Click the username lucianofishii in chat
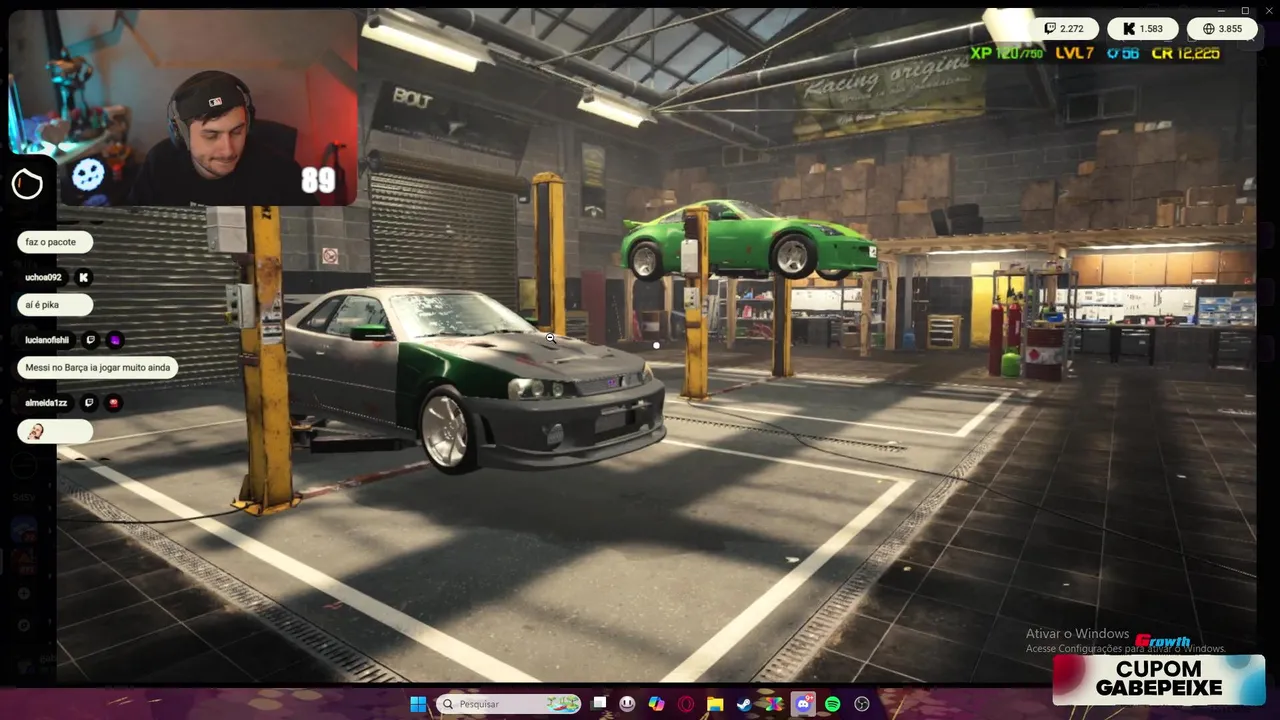 tap(47, 340)
